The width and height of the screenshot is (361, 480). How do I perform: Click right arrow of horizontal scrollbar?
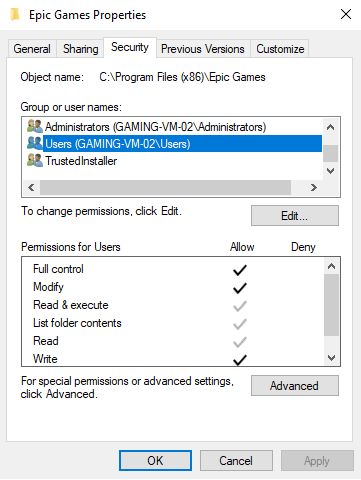tap(313, 188)
